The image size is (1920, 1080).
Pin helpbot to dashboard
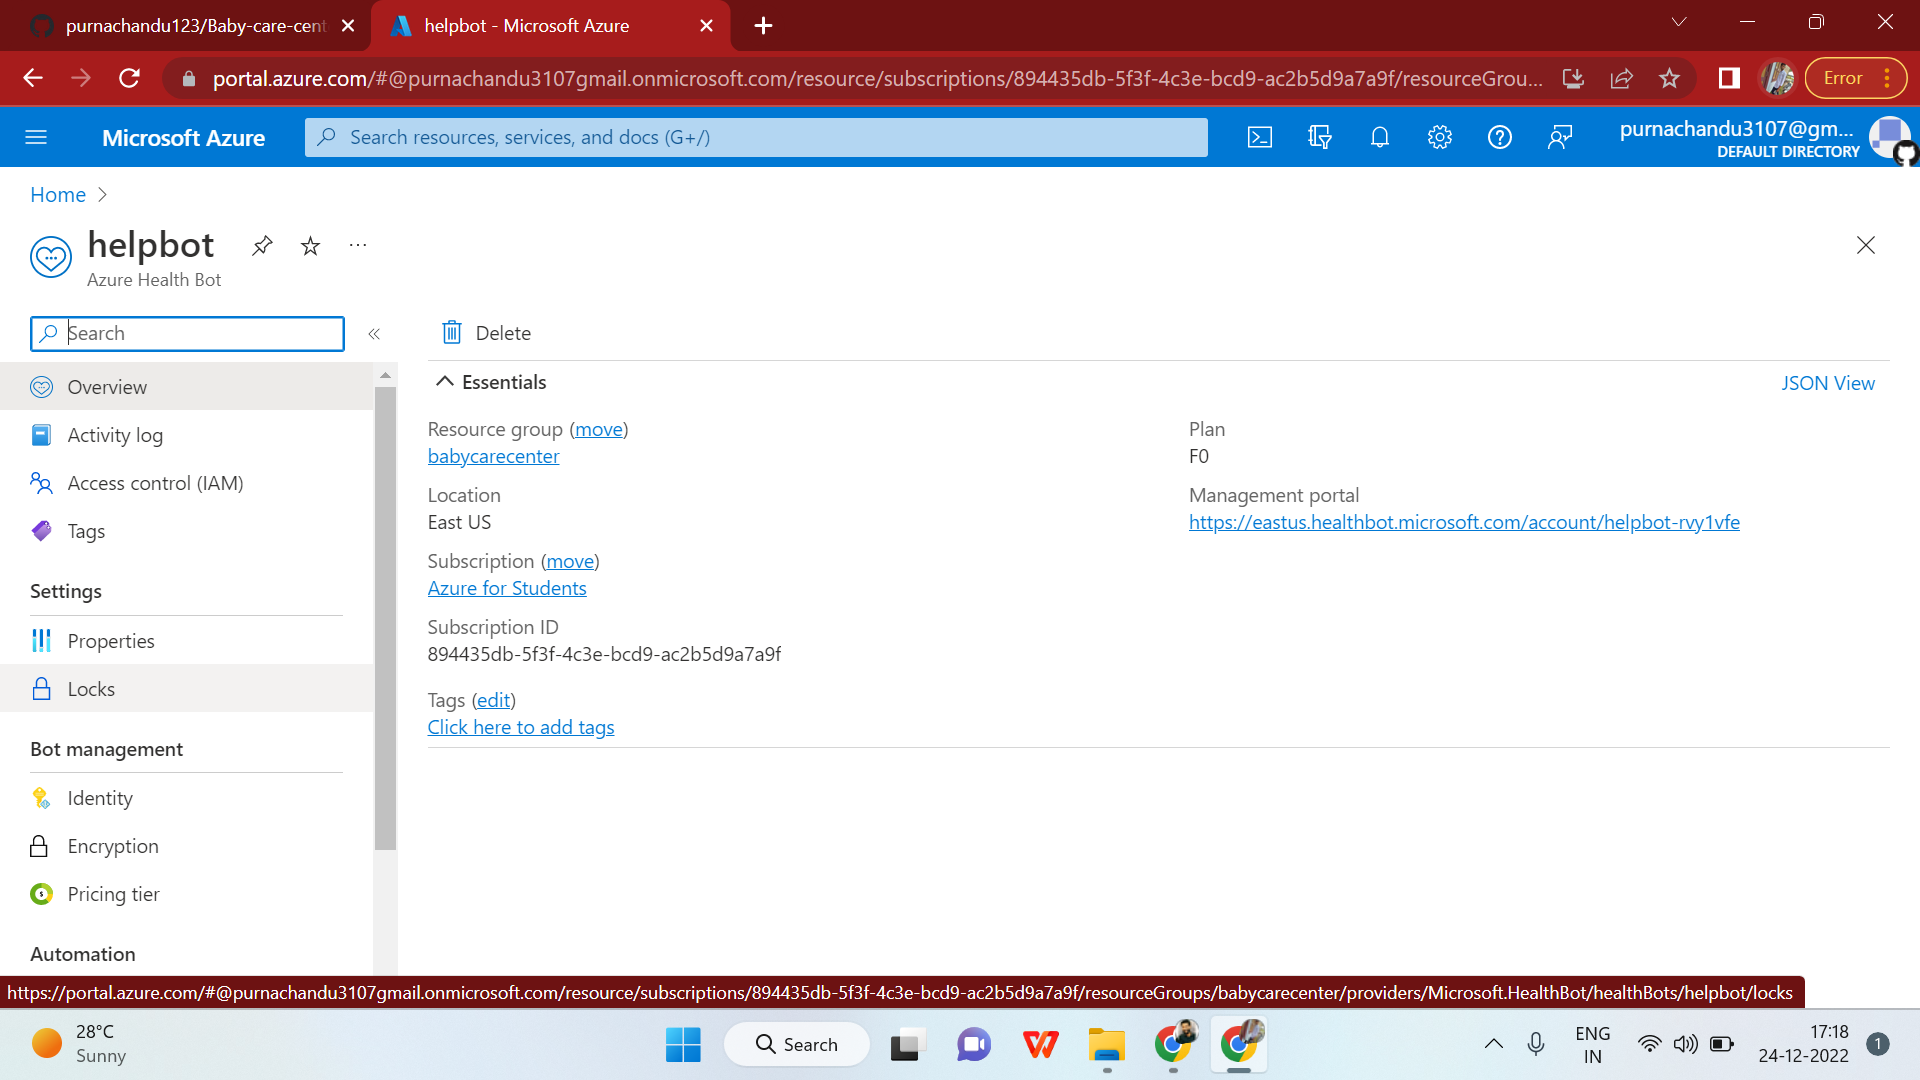pyautogui.click(x=262, y=245)
